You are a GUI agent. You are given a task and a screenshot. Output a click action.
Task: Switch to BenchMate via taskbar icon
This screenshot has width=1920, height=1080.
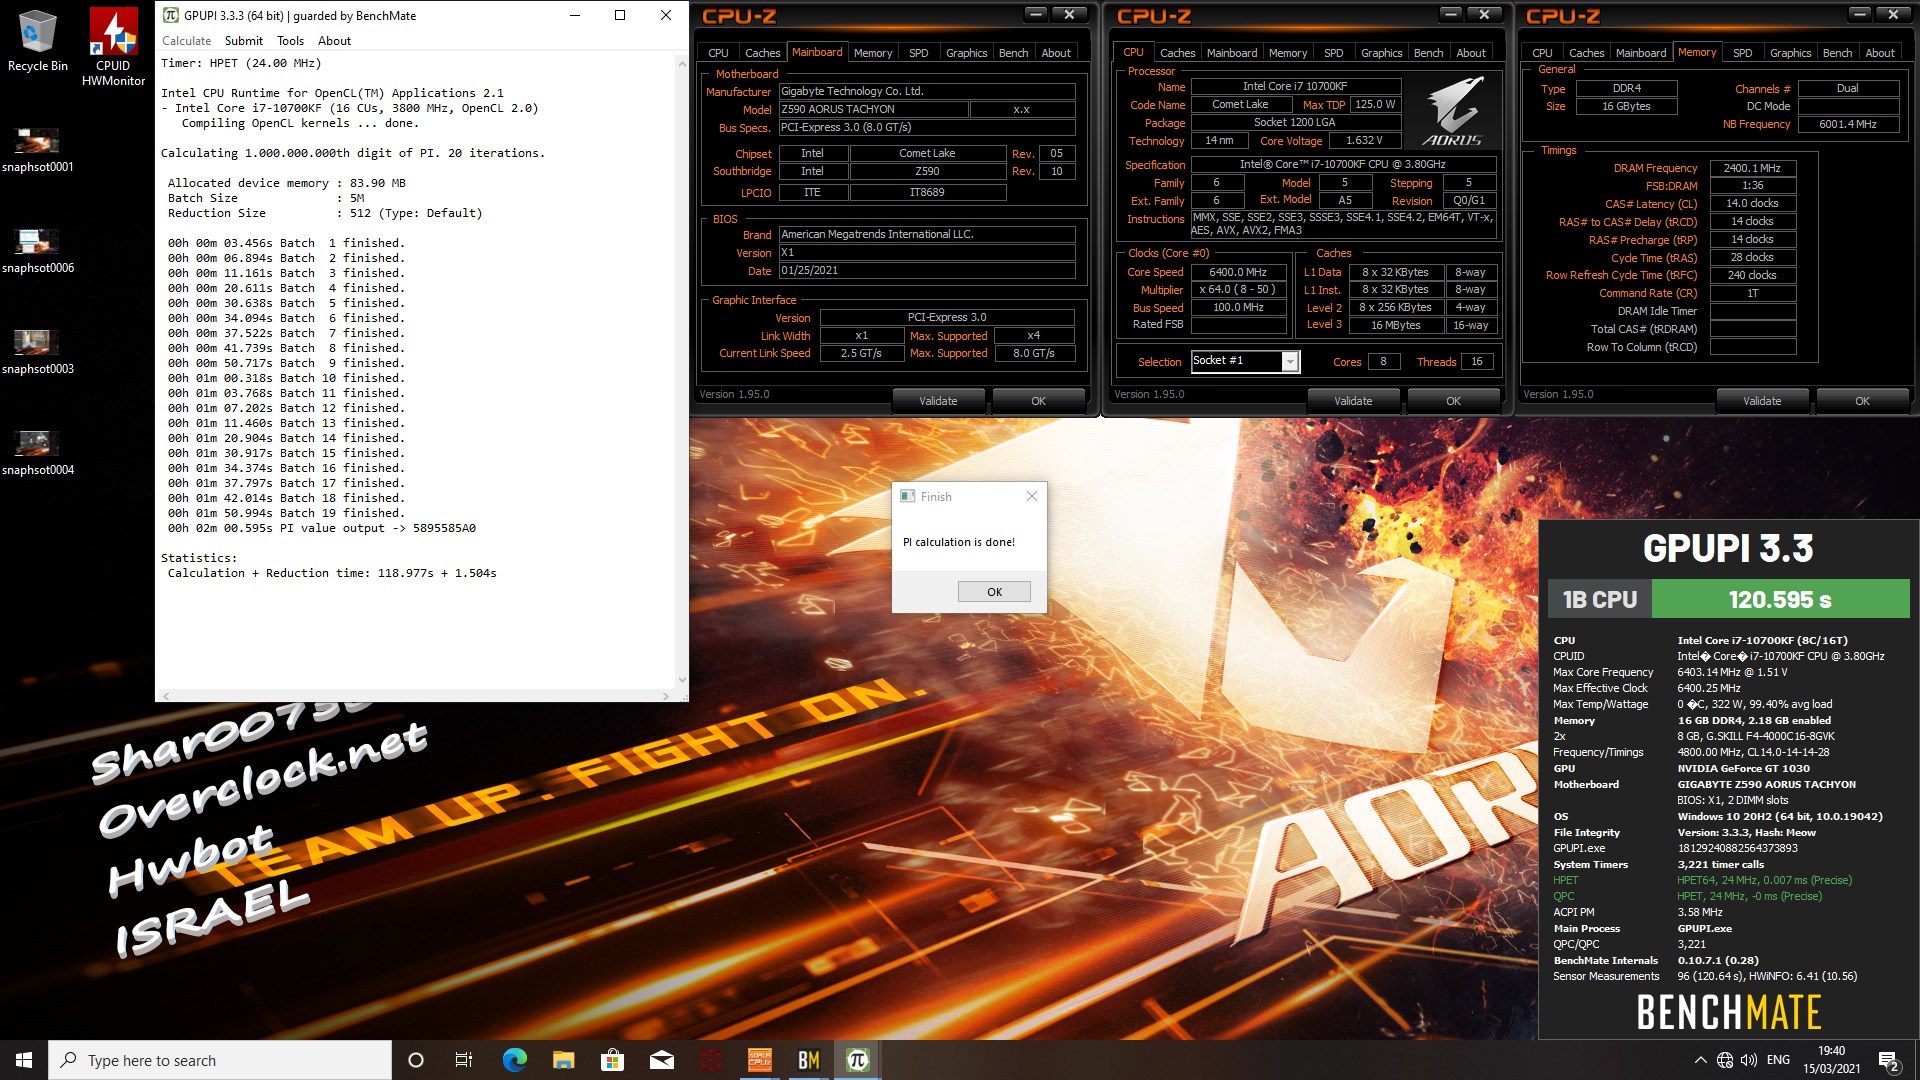pos(808,1060)
